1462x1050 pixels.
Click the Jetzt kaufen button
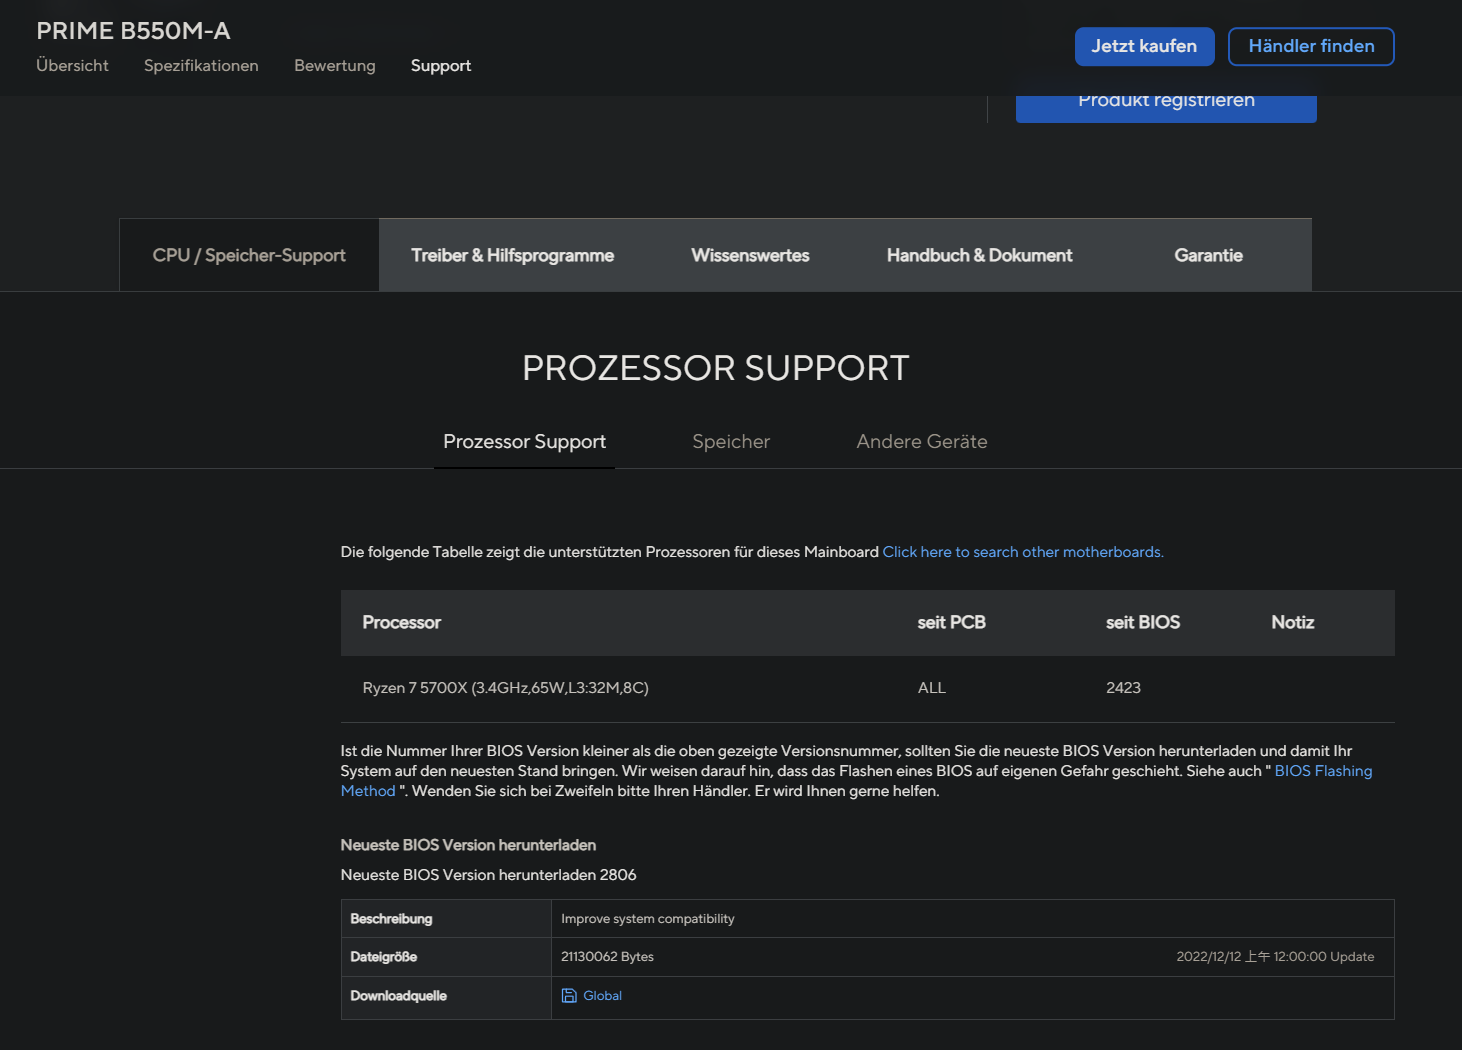pyautogui.click(x=1144, y=46)
